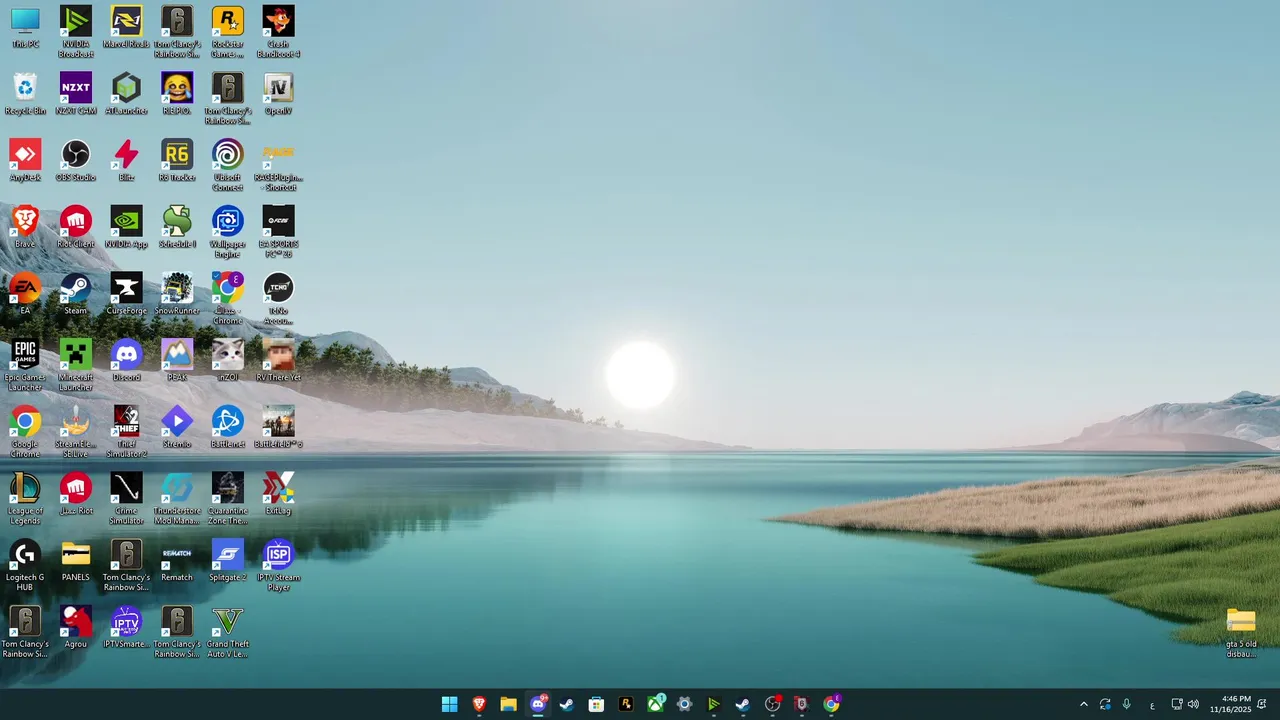Launch NVIDIA Broadcast shortcut on desktop
This screenshot has width=1280, height=720.
pos(76,32)
